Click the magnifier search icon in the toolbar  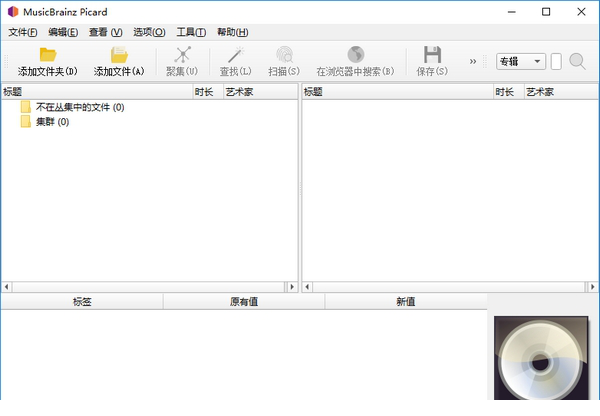578,62
